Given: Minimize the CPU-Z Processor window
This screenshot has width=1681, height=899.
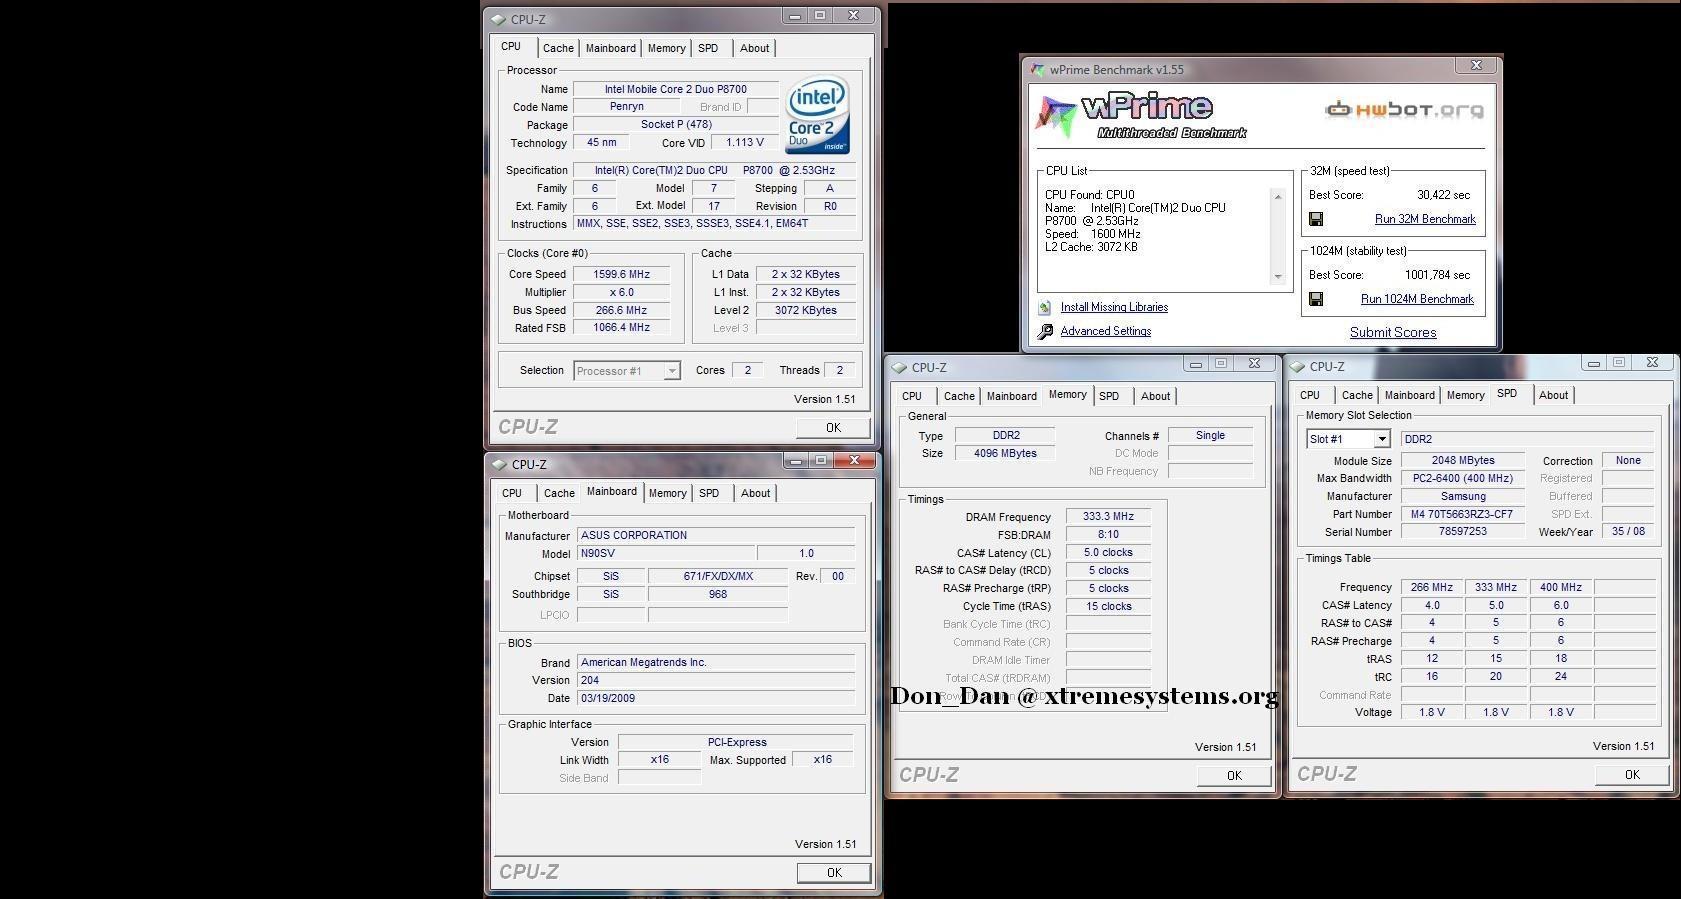Looking at the screenshot, I should [x=794, y=16].
